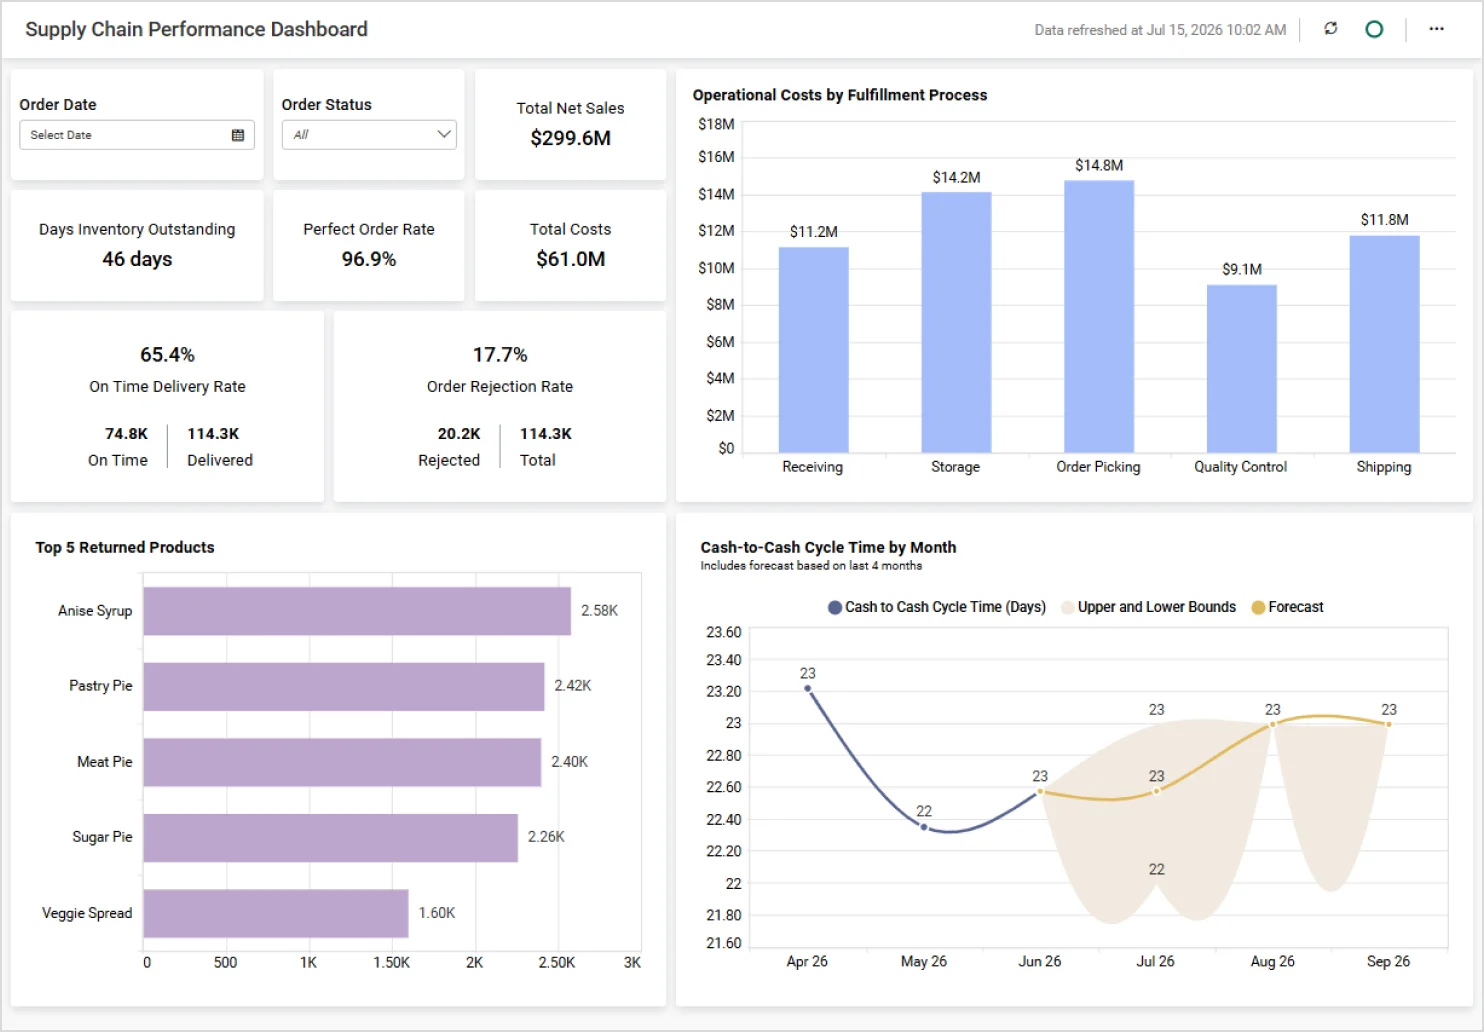Screen dimensions: 1484x1032
Task: Click the Perfect Order Rate 96.9% value
Action: coord(369,259)
